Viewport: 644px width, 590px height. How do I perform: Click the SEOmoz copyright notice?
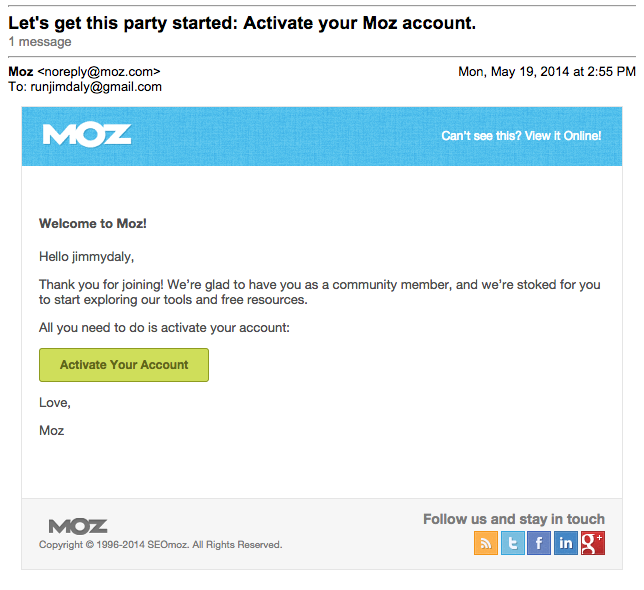pos(160,545)
